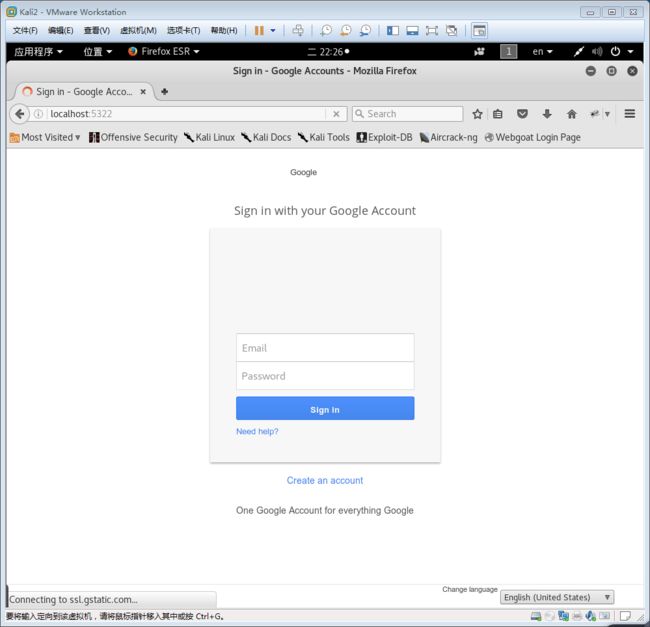Open the 帮助(H) menu
This screenshot has width=650, height=627.
point(224,31)
